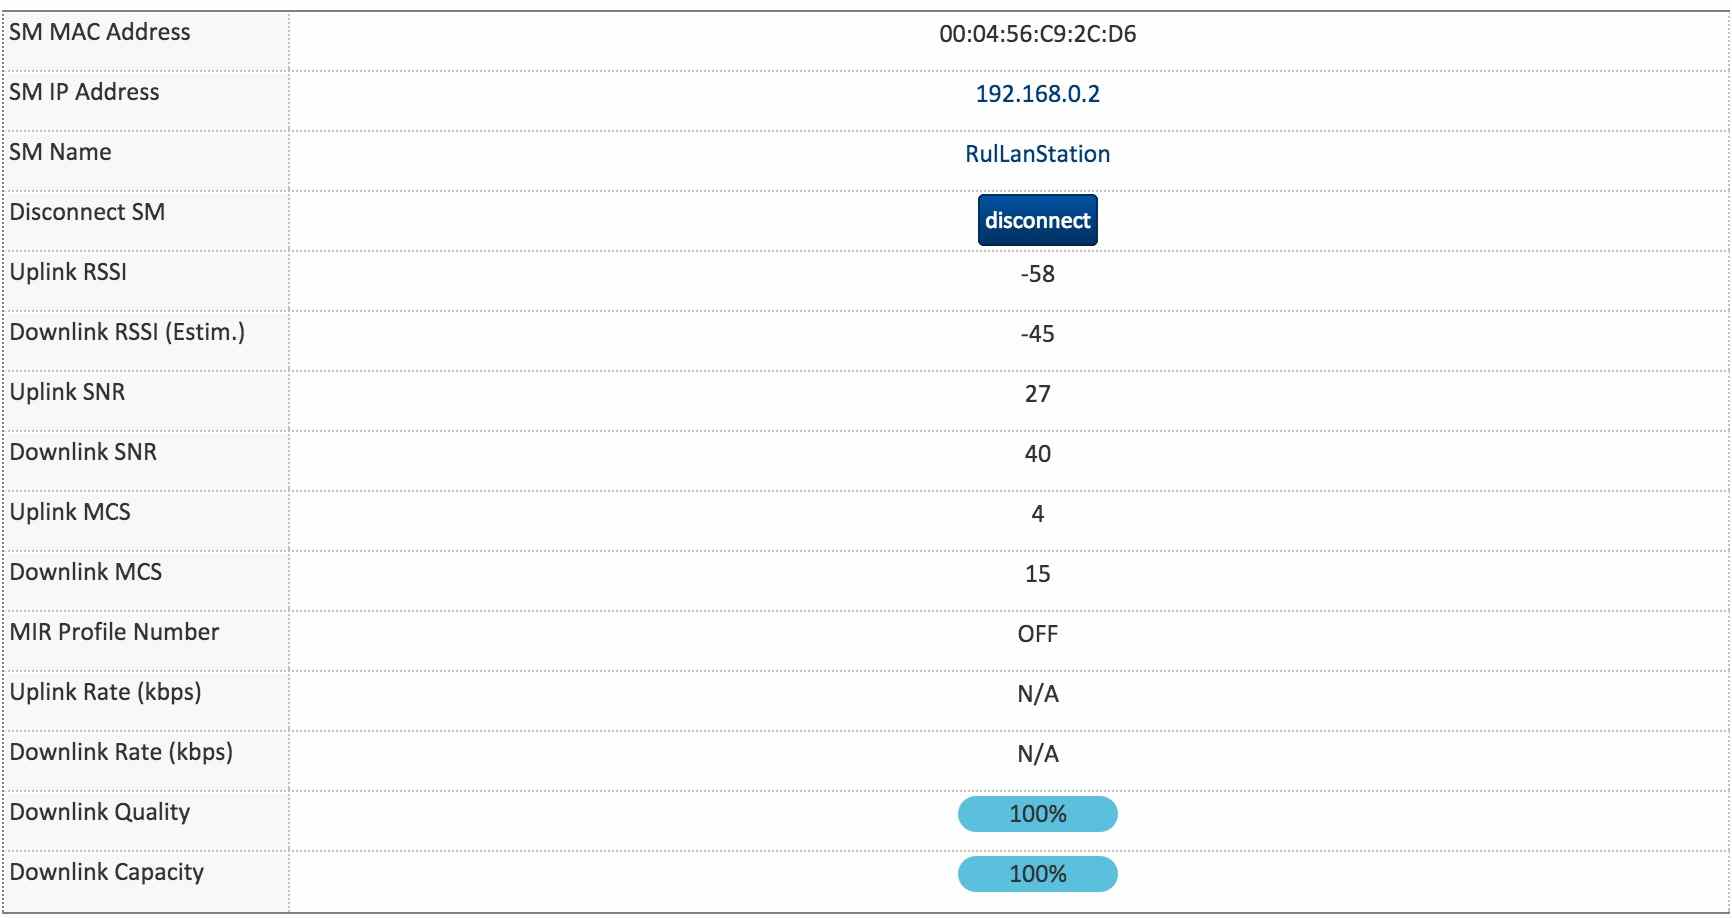Click the Disconnect SM row label

pyautogui.click(x=87, y=212)
